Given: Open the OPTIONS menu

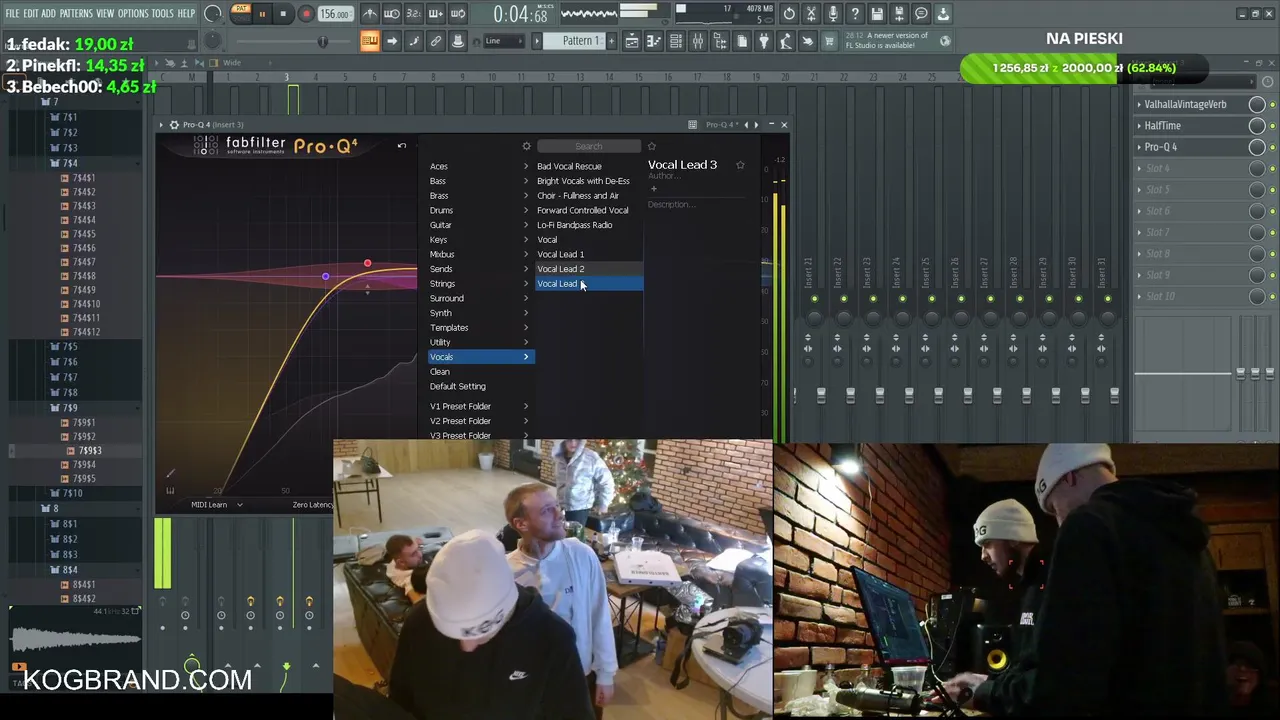Looking at the screenshot, I should (133, 14).
